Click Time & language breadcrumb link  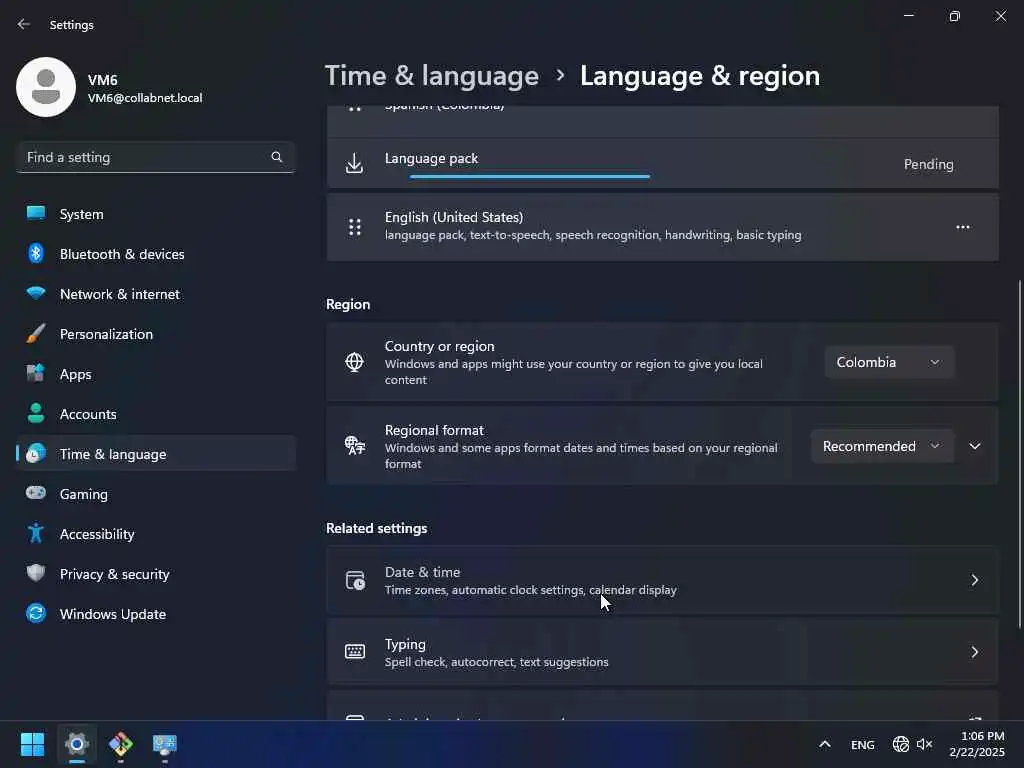(x=432, y=76)
